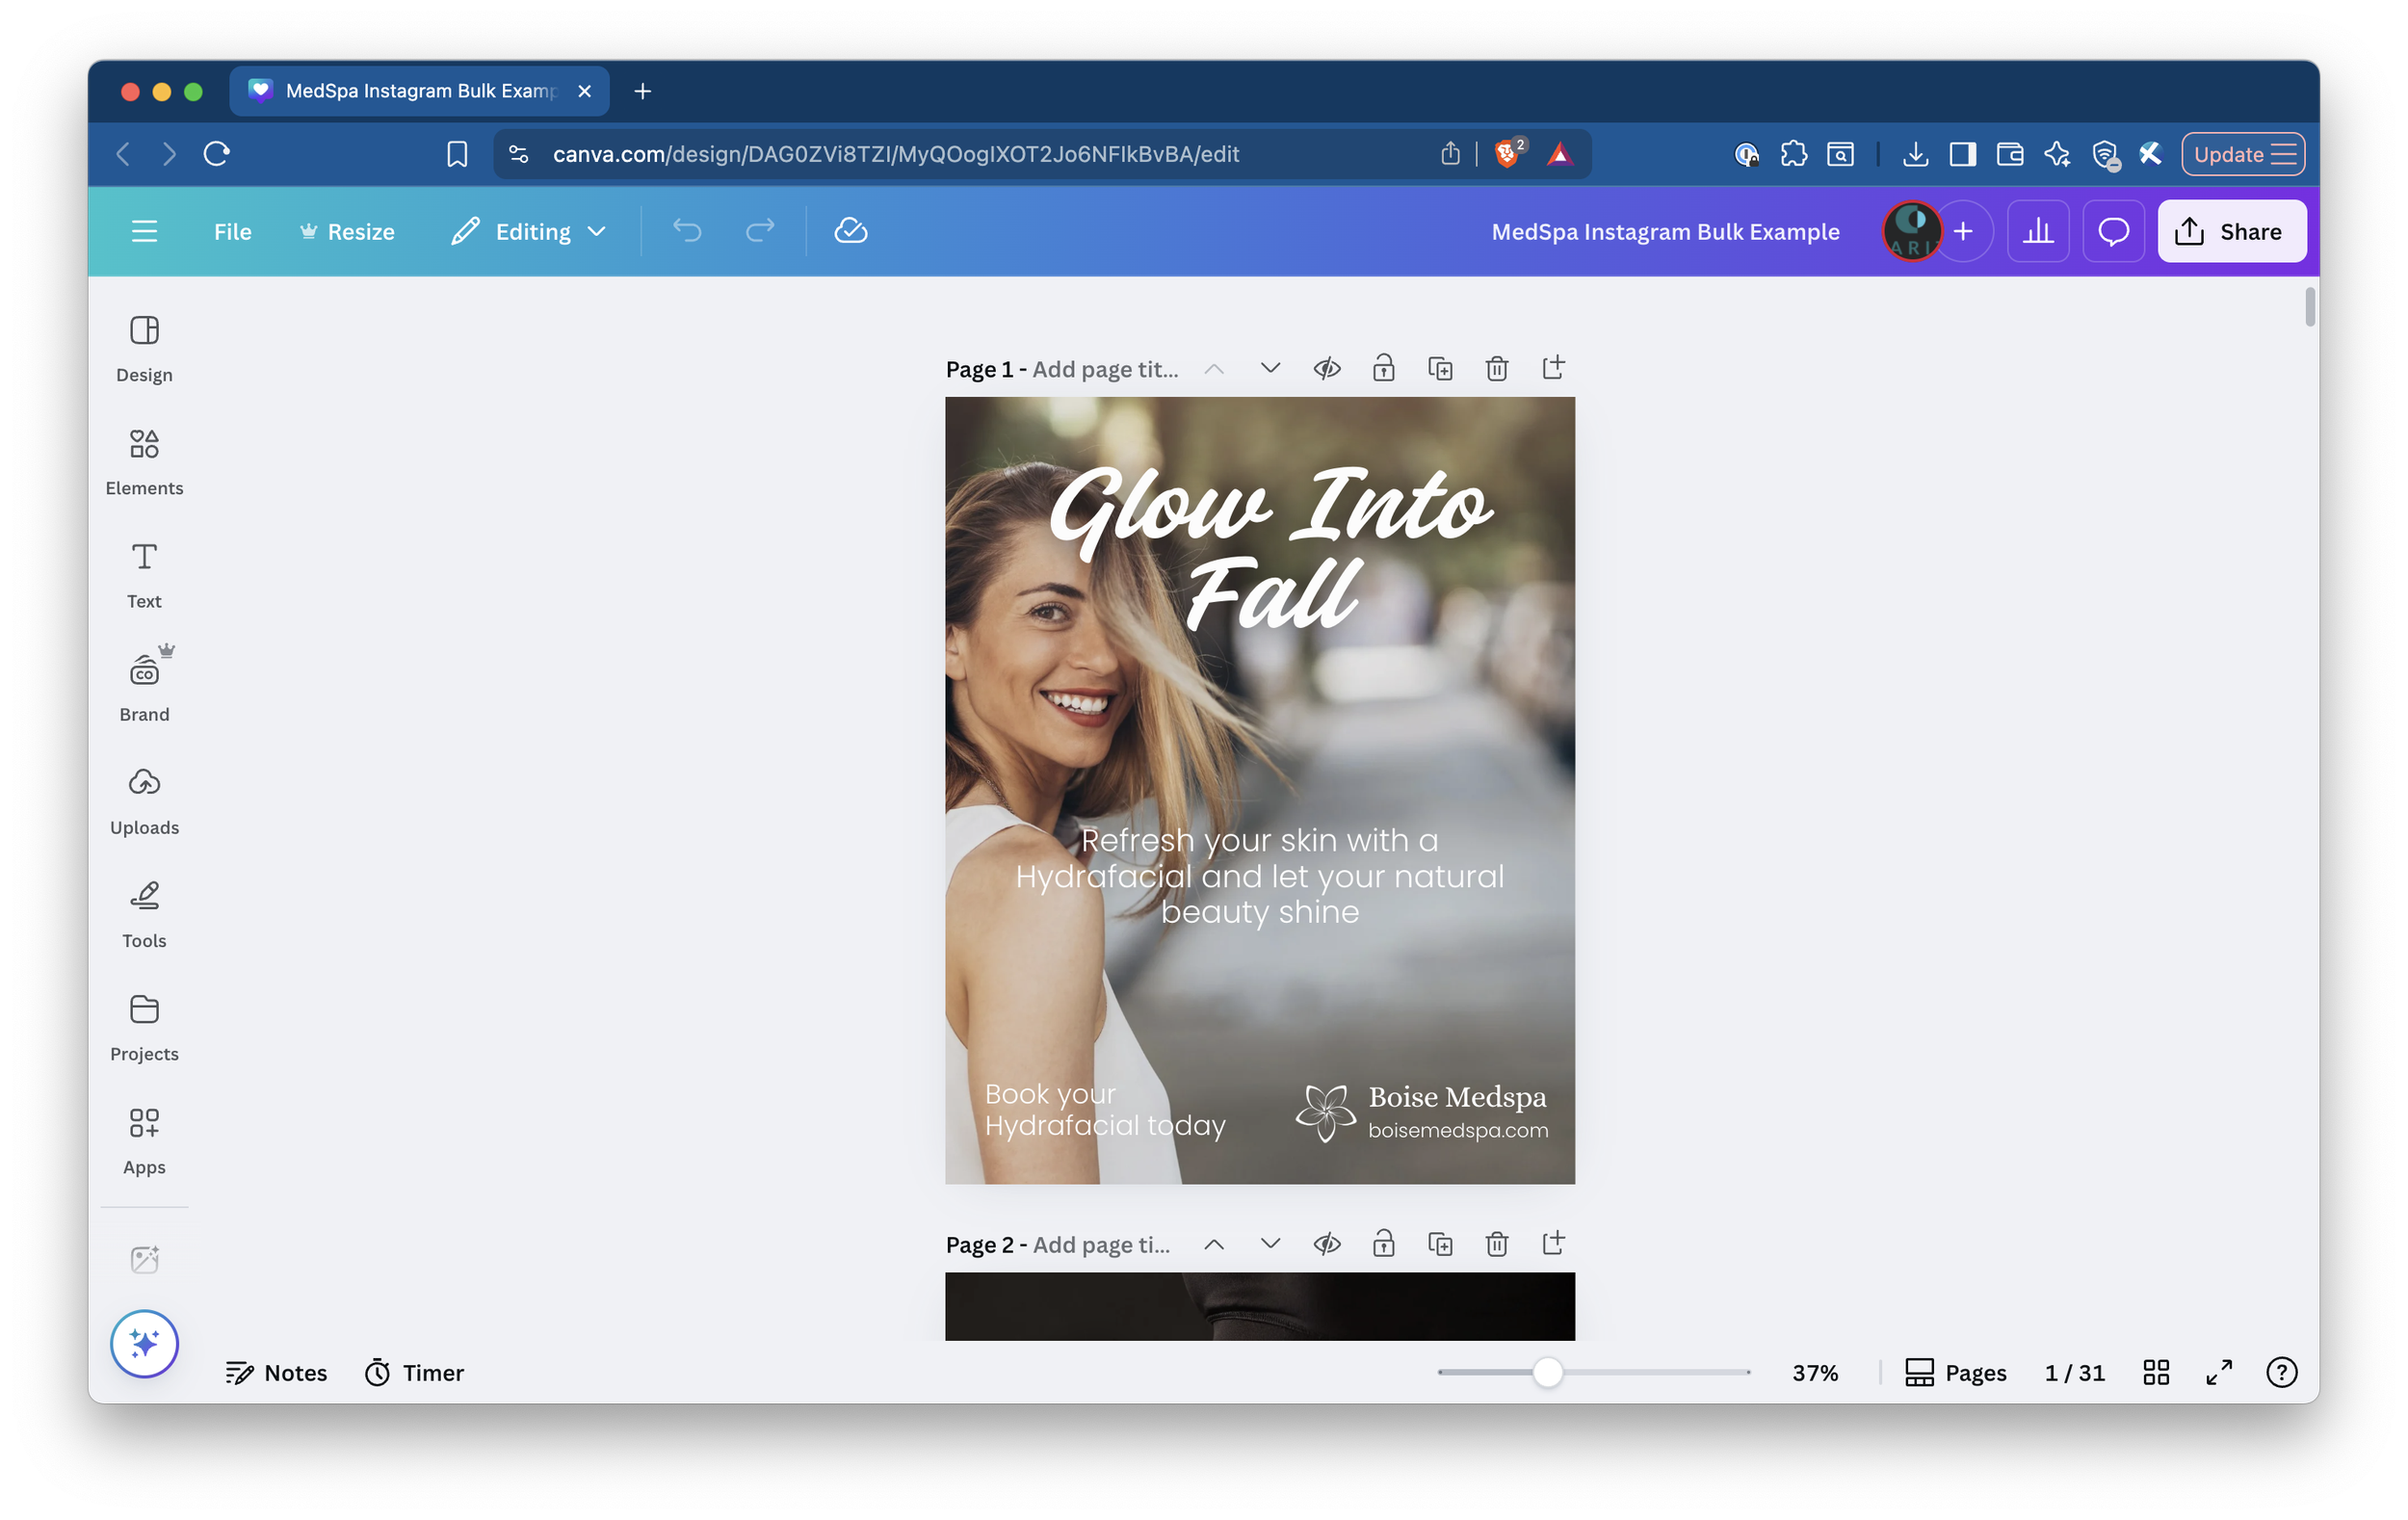Image resolution: width=2408 pixels, height=1520 pixels.
Task: Move Page 2 up with chevron
Action: [1213, 1244]
